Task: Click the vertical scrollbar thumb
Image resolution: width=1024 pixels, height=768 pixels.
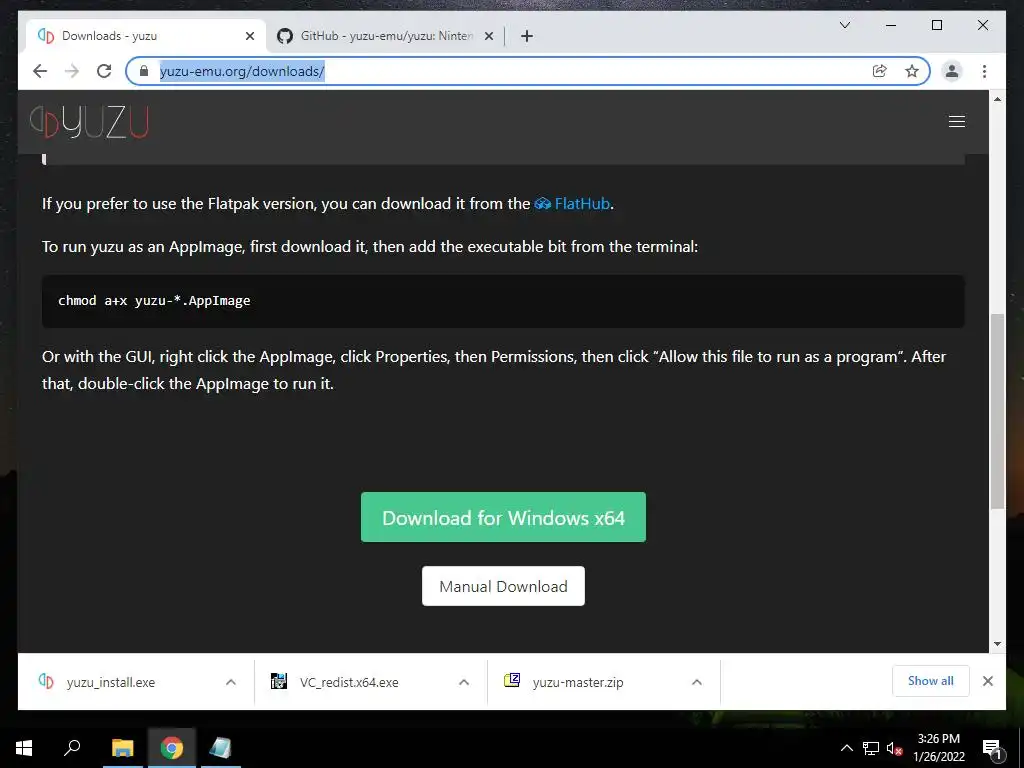Action: 997,411
